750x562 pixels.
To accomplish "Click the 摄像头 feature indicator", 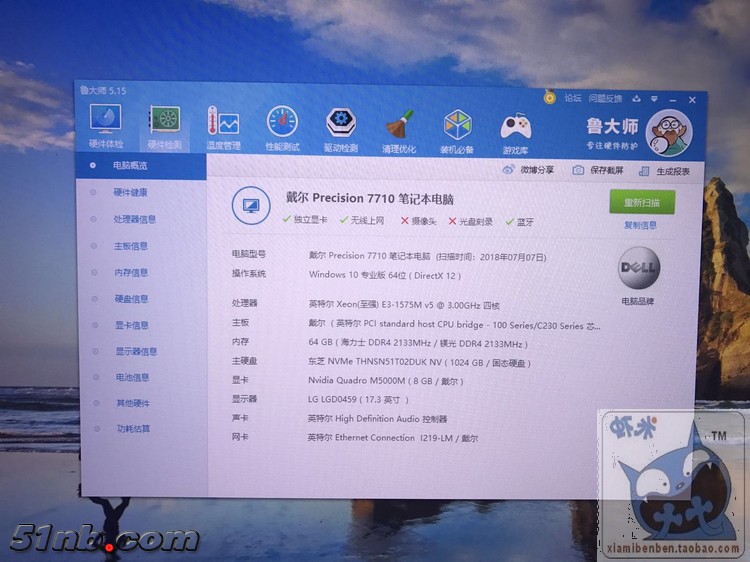I will 419,221.
